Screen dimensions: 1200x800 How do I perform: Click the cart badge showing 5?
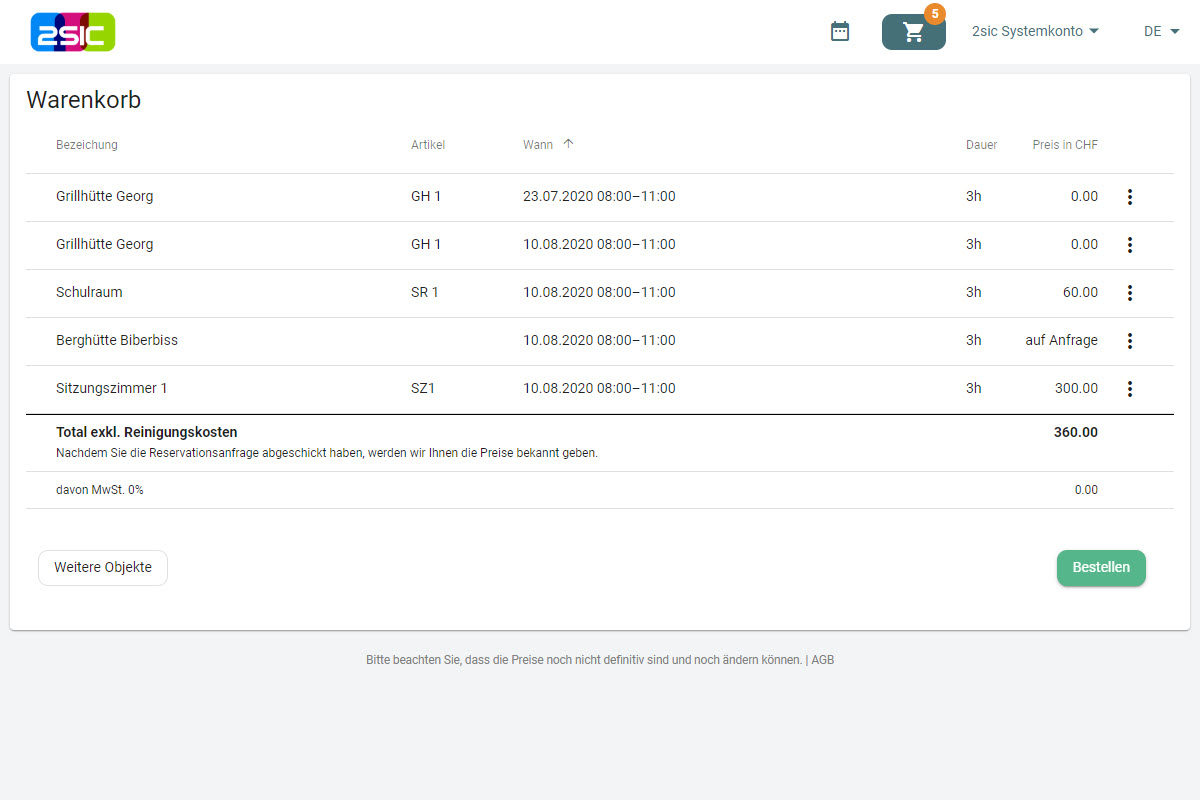pos(935,14)
